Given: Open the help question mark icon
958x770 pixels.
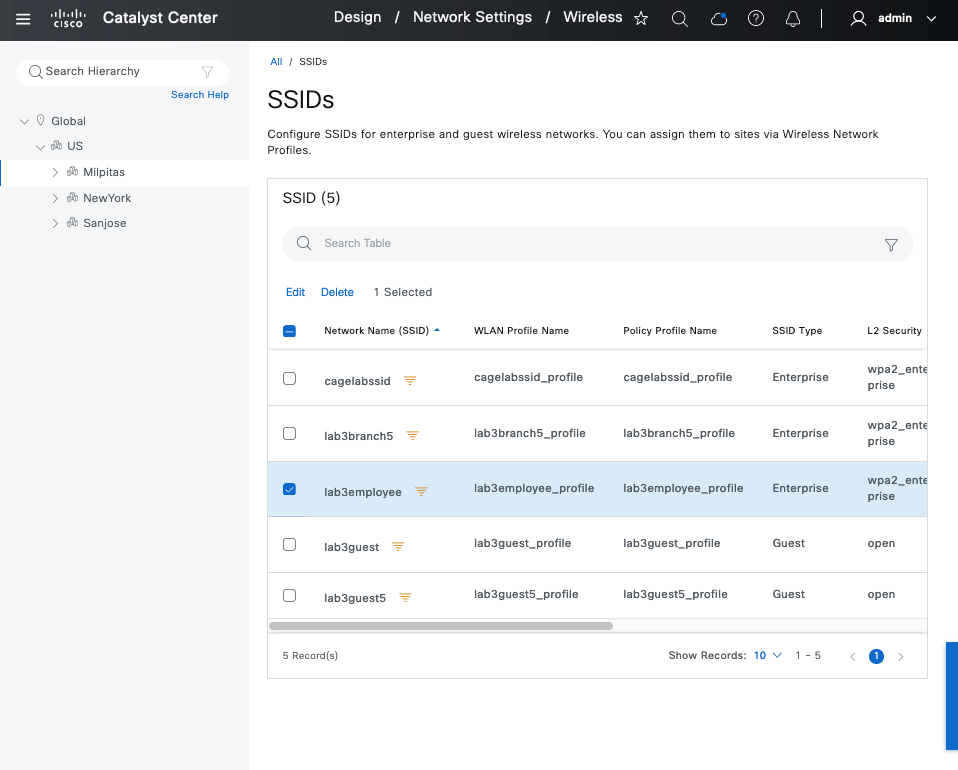Looking at the screenshot, I should point(756,19).
